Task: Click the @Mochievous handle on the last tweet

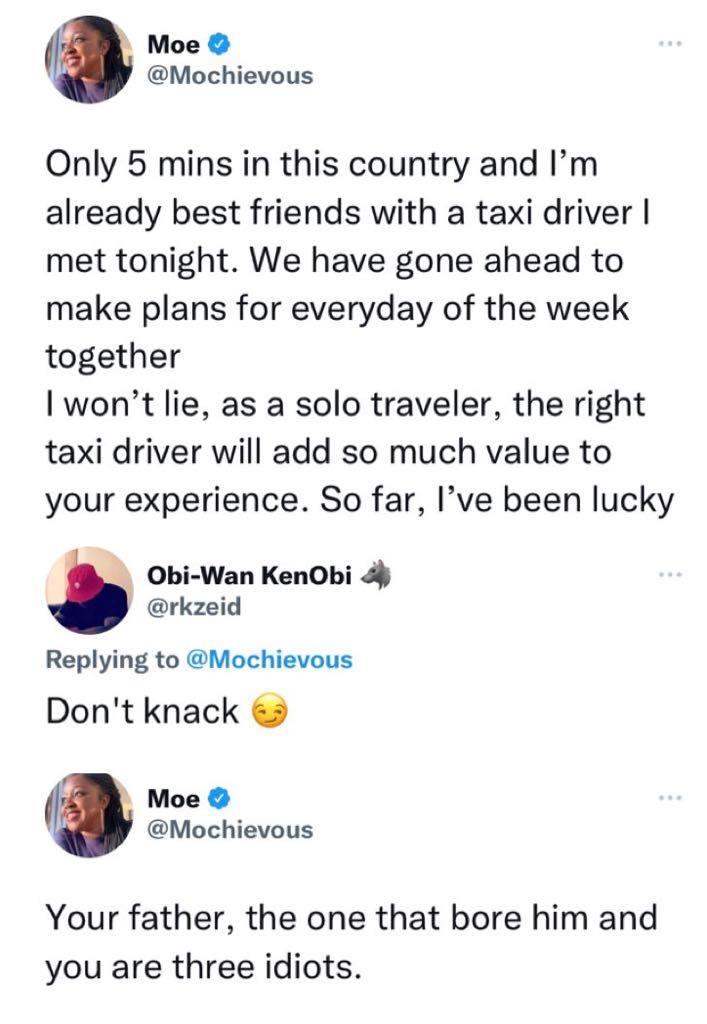Action: (229, 829)
